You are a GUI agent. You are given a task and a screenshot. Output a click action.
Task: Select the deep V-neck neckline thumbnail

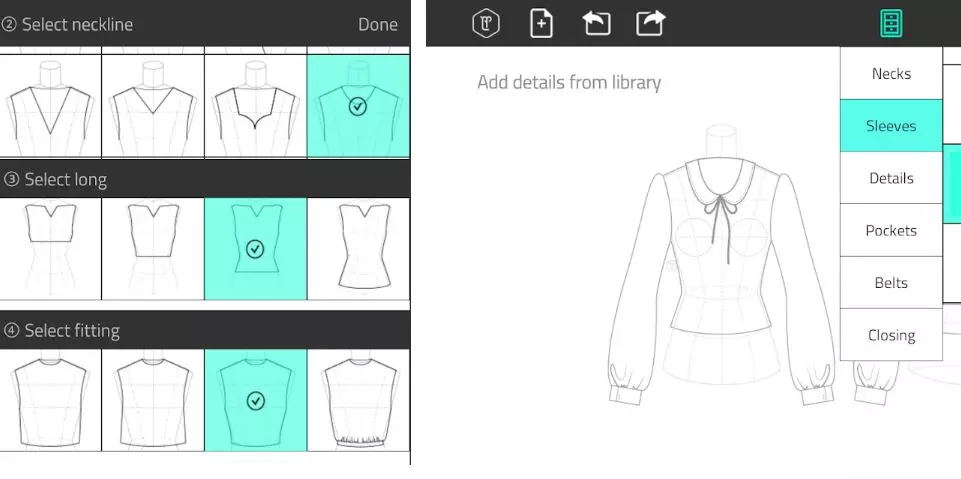click(x=50, y=106)
